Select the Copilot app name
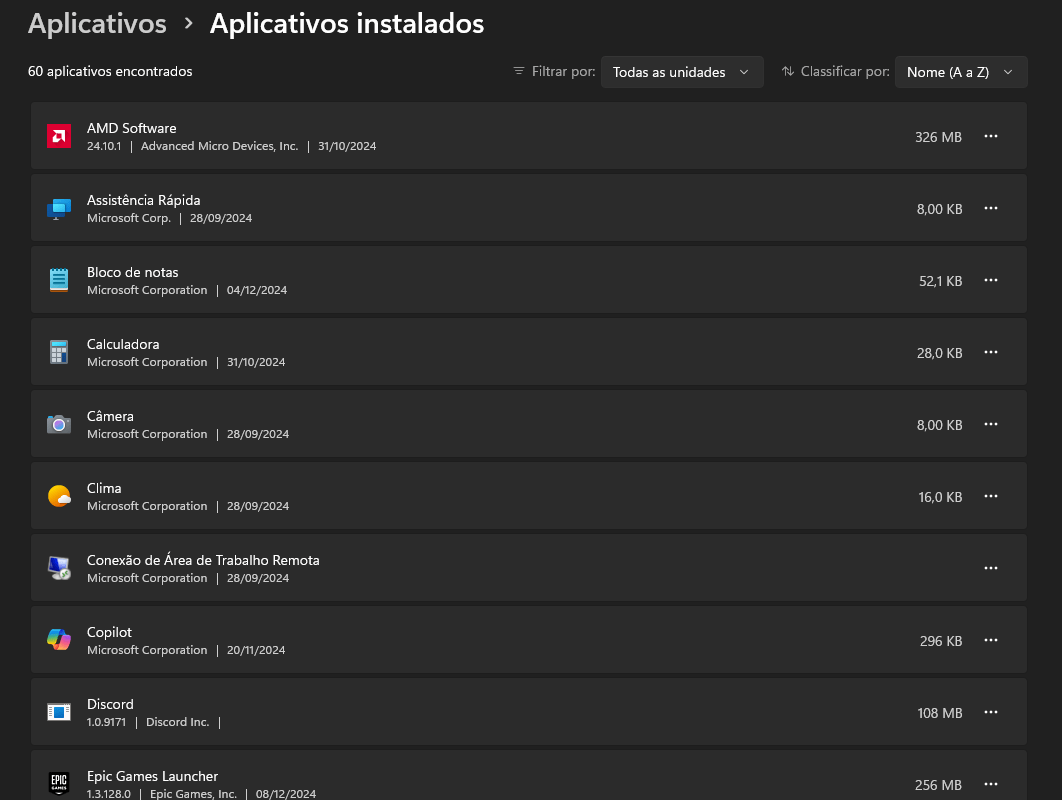This screenshot has height=800, width=1062. tap(109, 632)
